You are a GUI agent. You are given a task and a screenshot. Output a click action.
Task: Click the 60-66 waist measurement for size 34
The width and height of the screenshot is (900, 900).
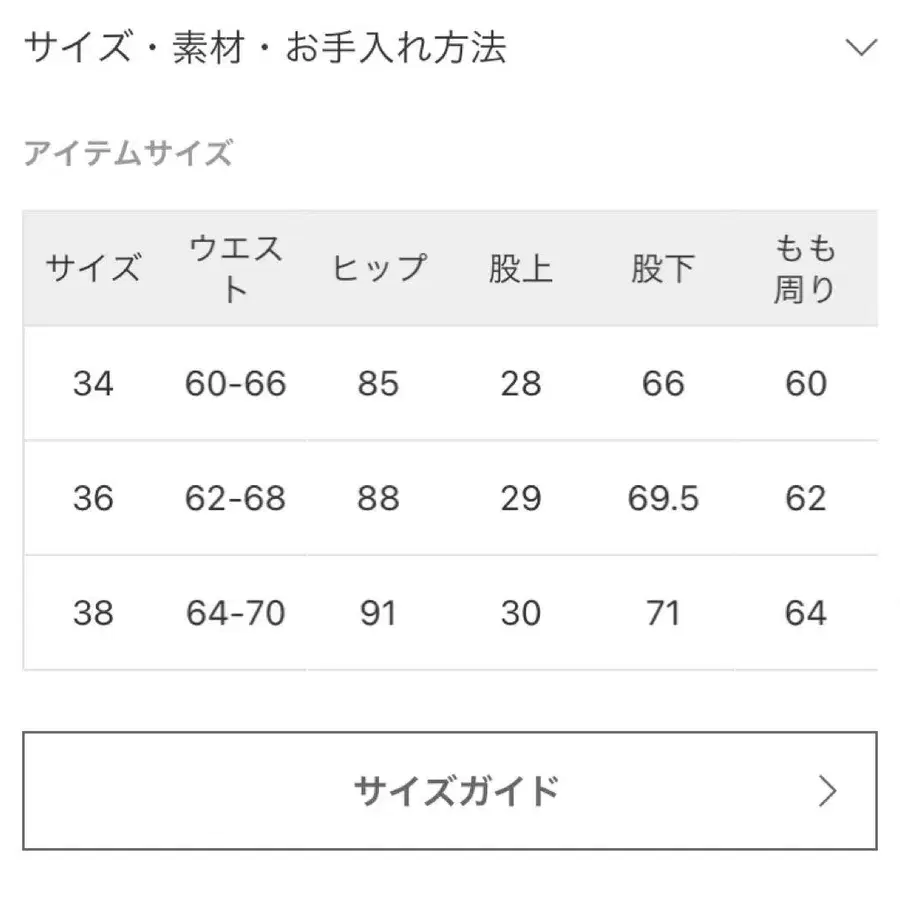(237, 383)
